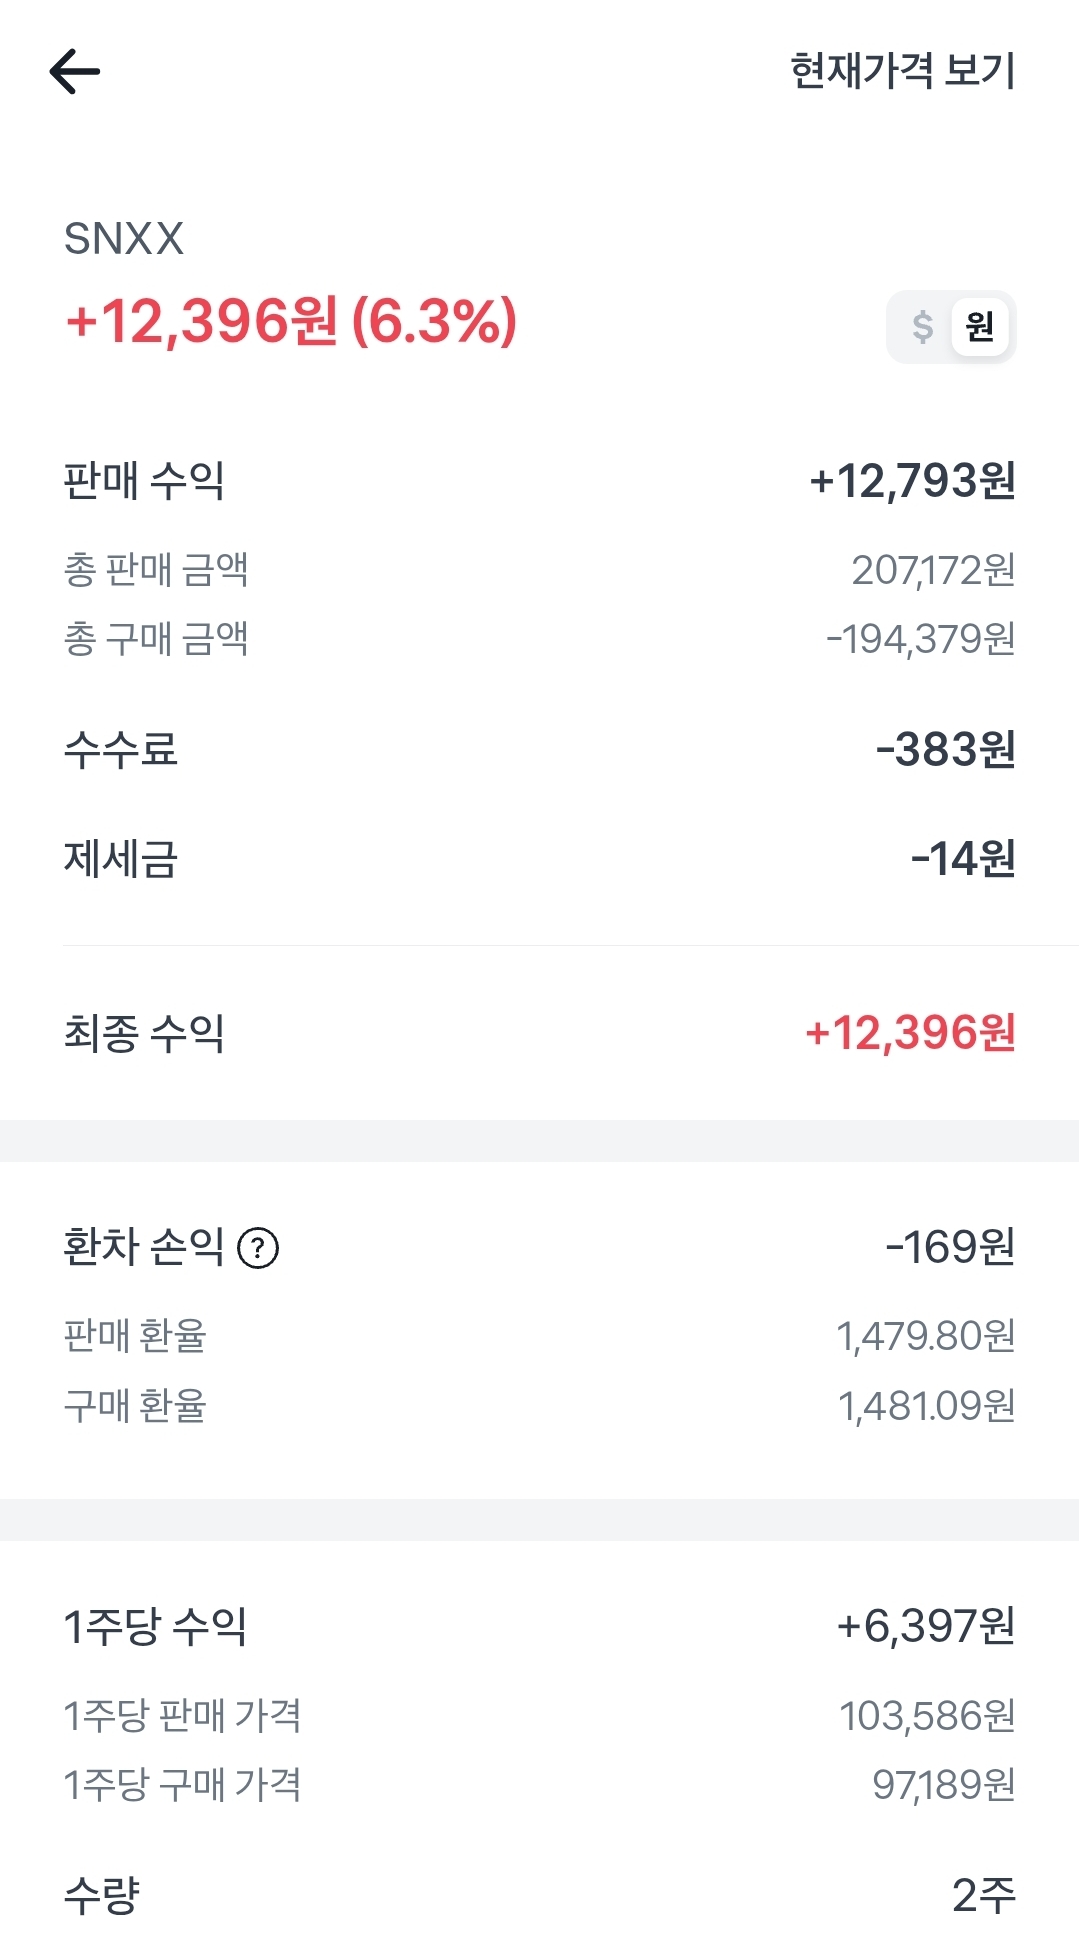Tap the 최종 수익 final profit amount
The height and width of the screenshot is (1945, 1079).
(910, 1033)
